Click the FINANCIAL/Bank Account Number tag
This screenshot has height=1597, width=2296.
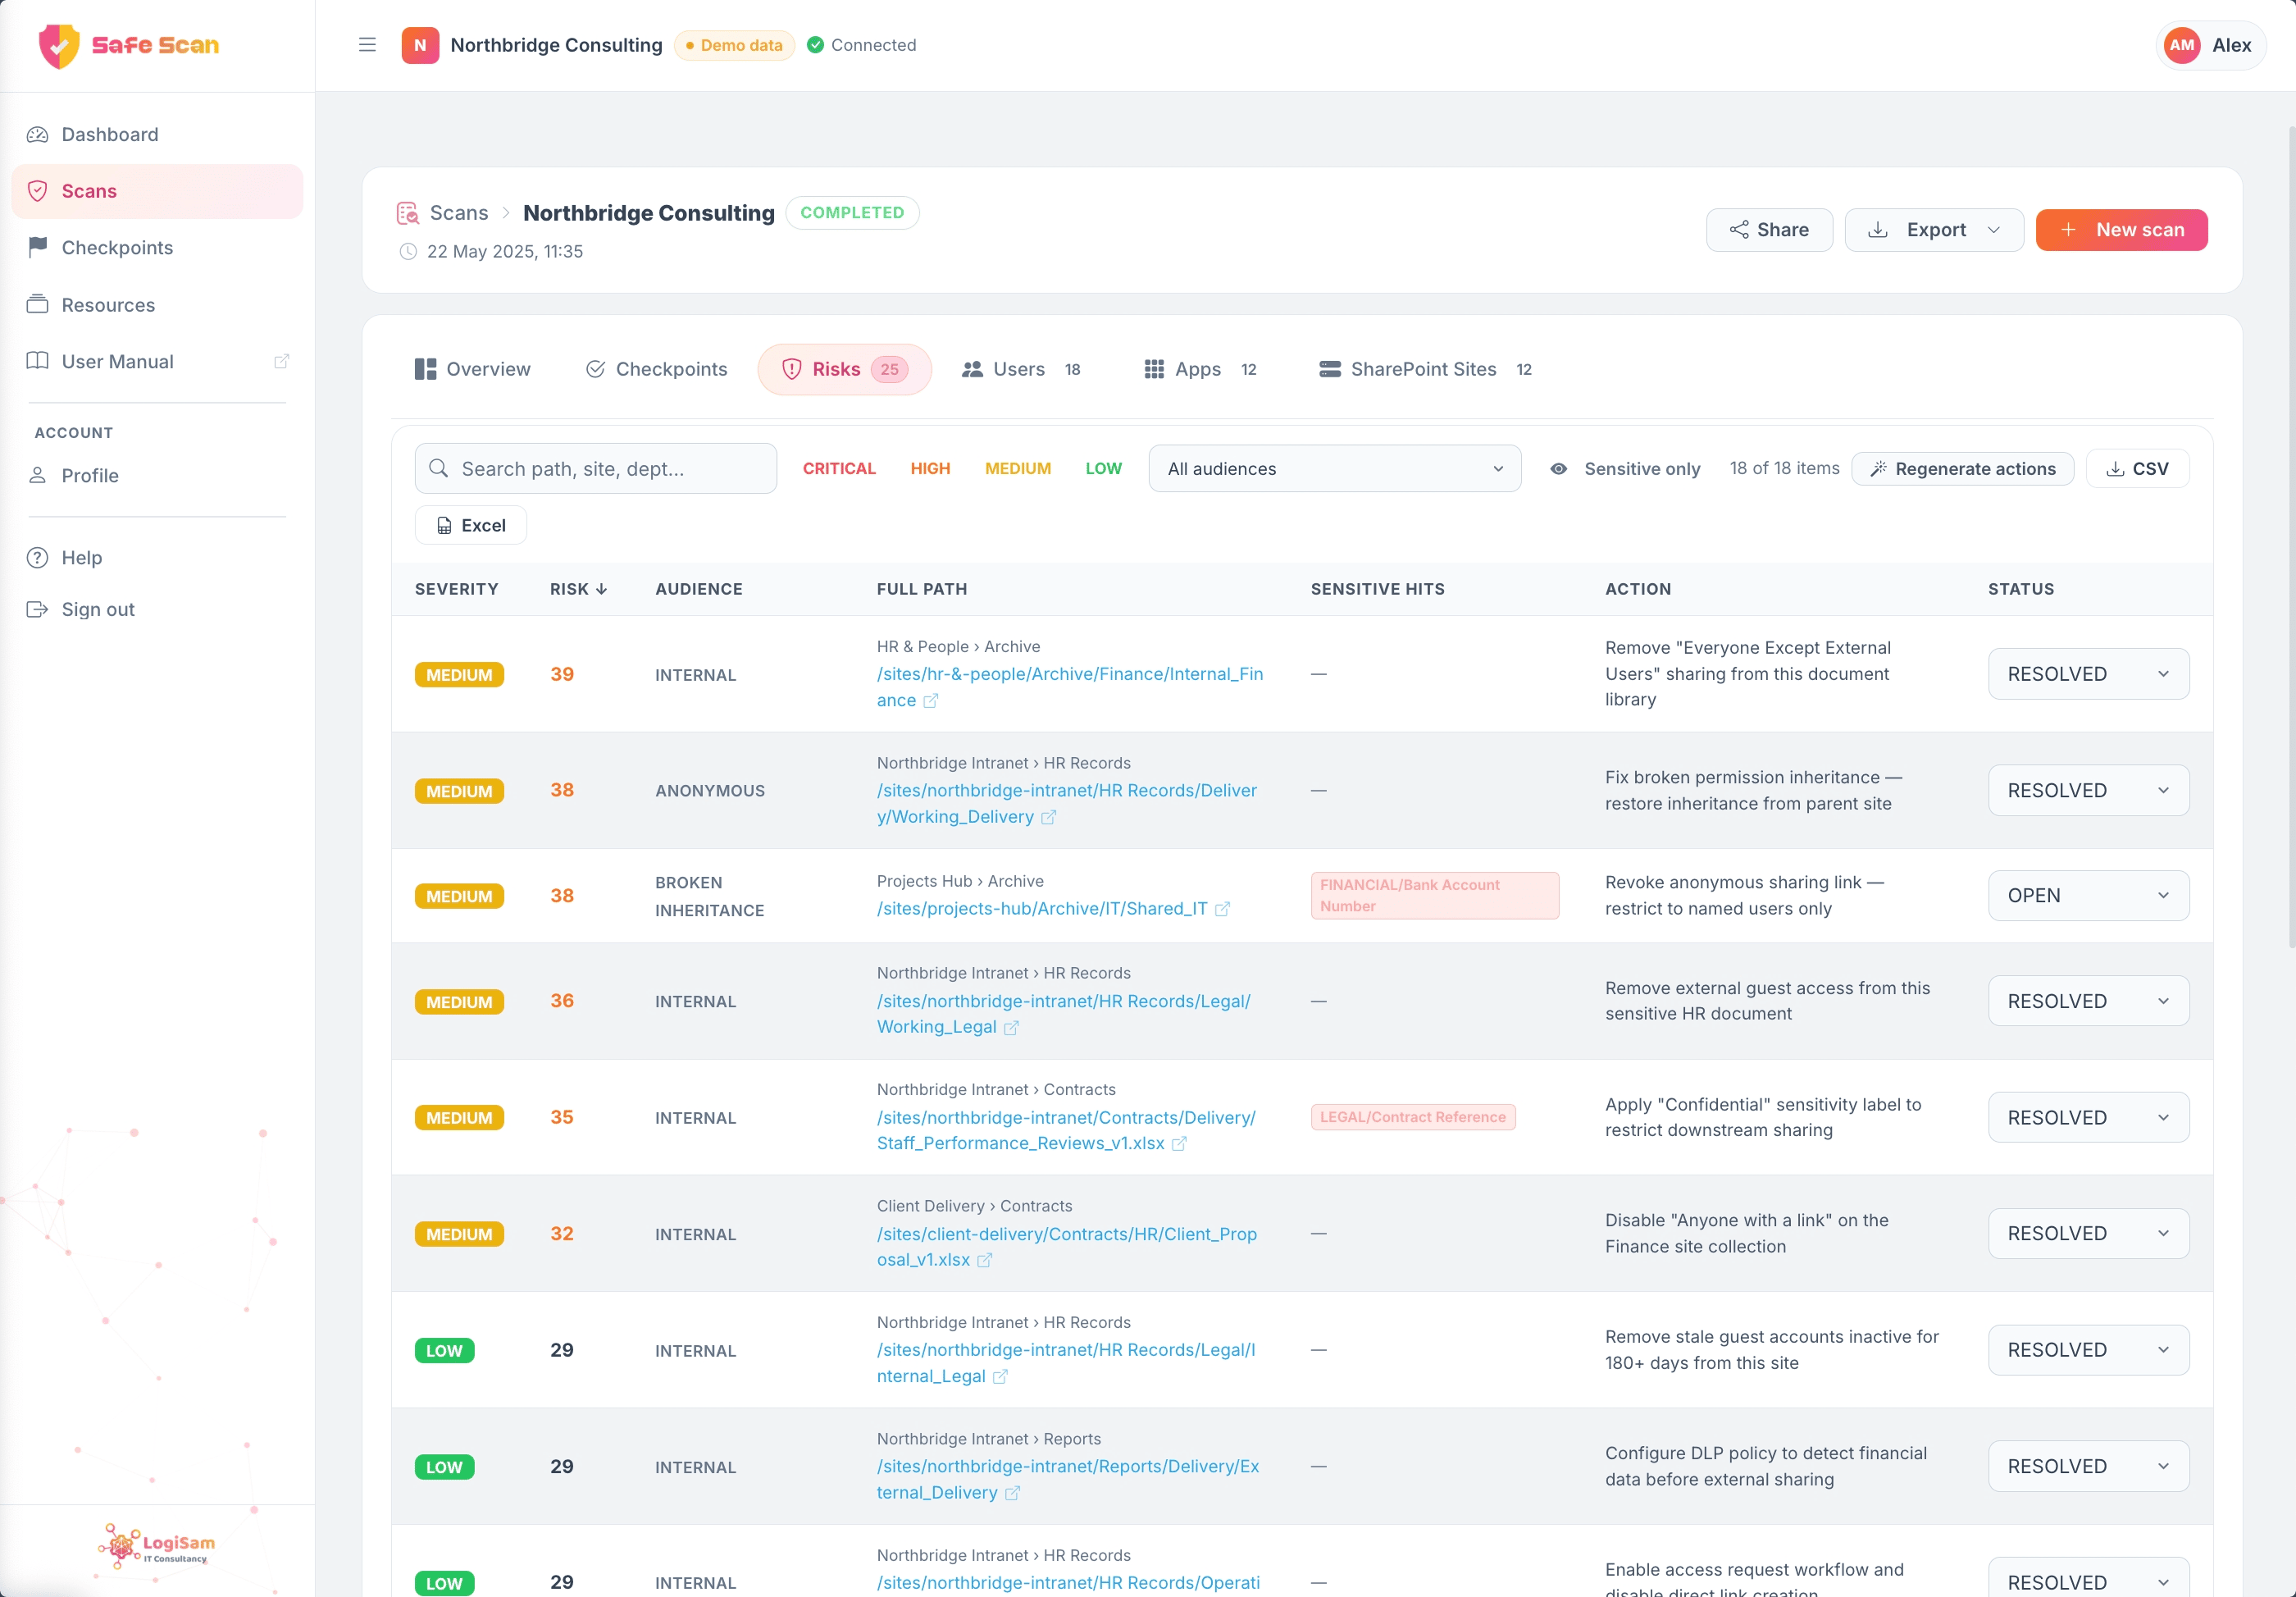click(x=1434, y=896)
